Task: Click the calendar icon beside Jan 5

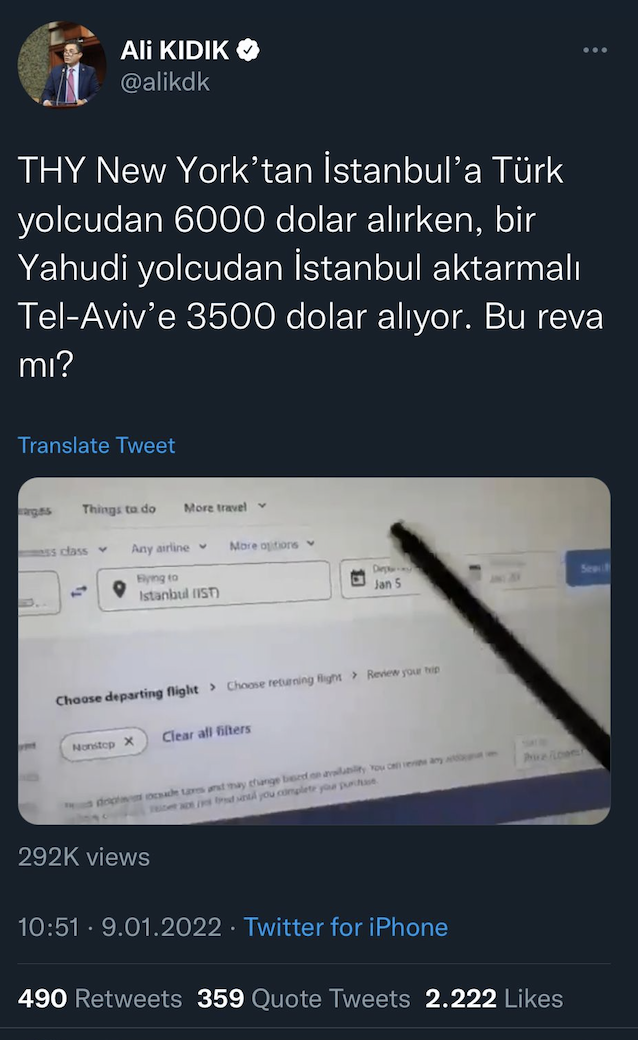Action: [x=358, y=578]
